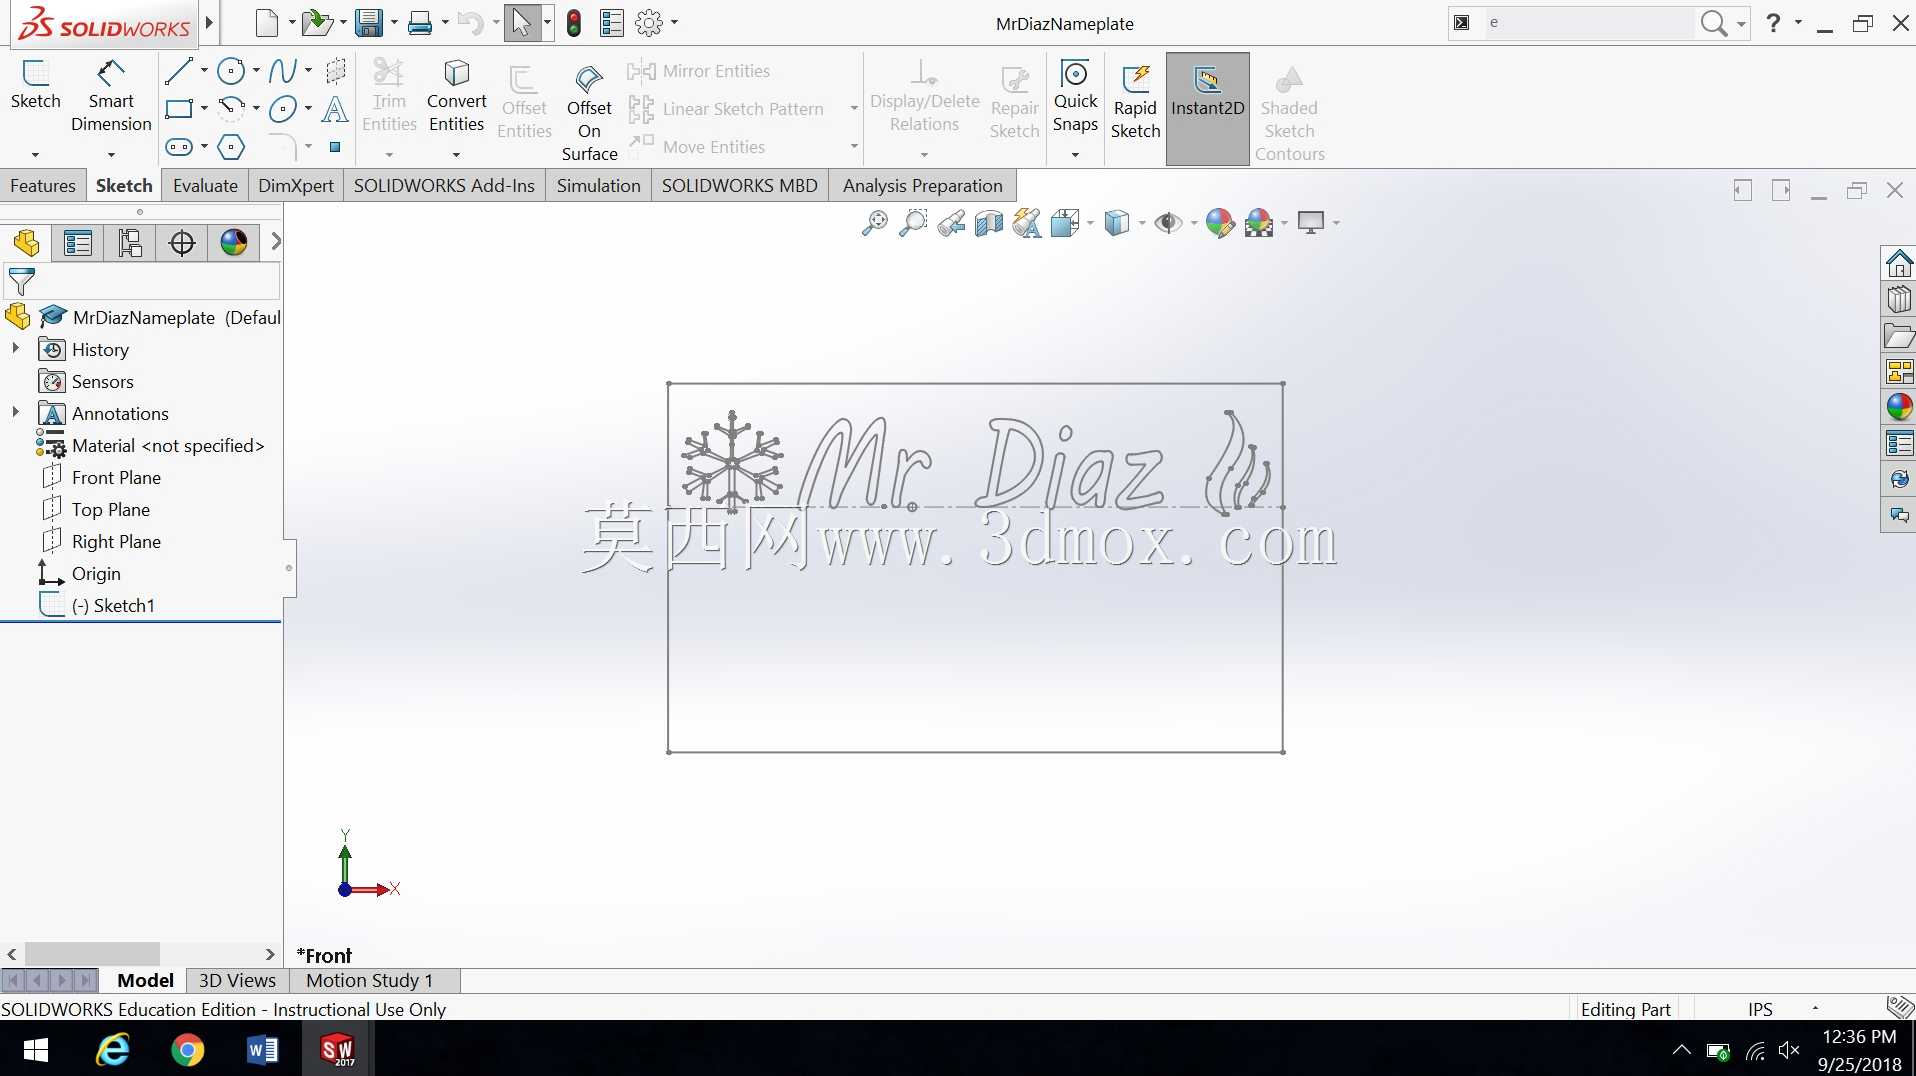
Task: Expand the Annotations tree item
Action: point(15,412)
